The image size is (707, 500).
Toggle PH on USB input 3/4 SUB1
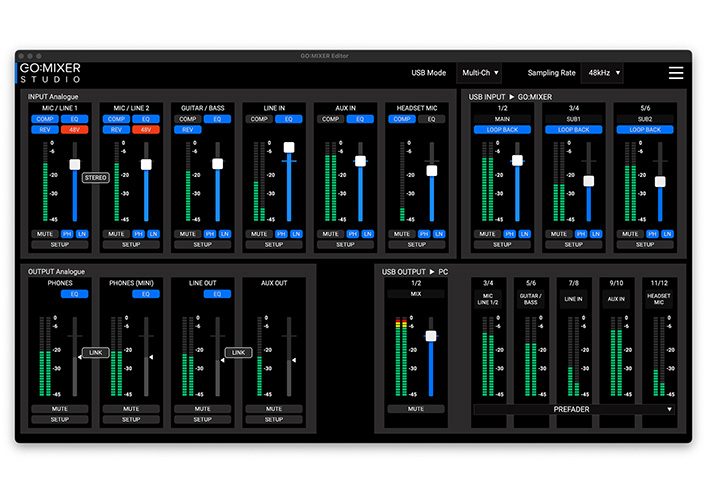tap(581, 234)
